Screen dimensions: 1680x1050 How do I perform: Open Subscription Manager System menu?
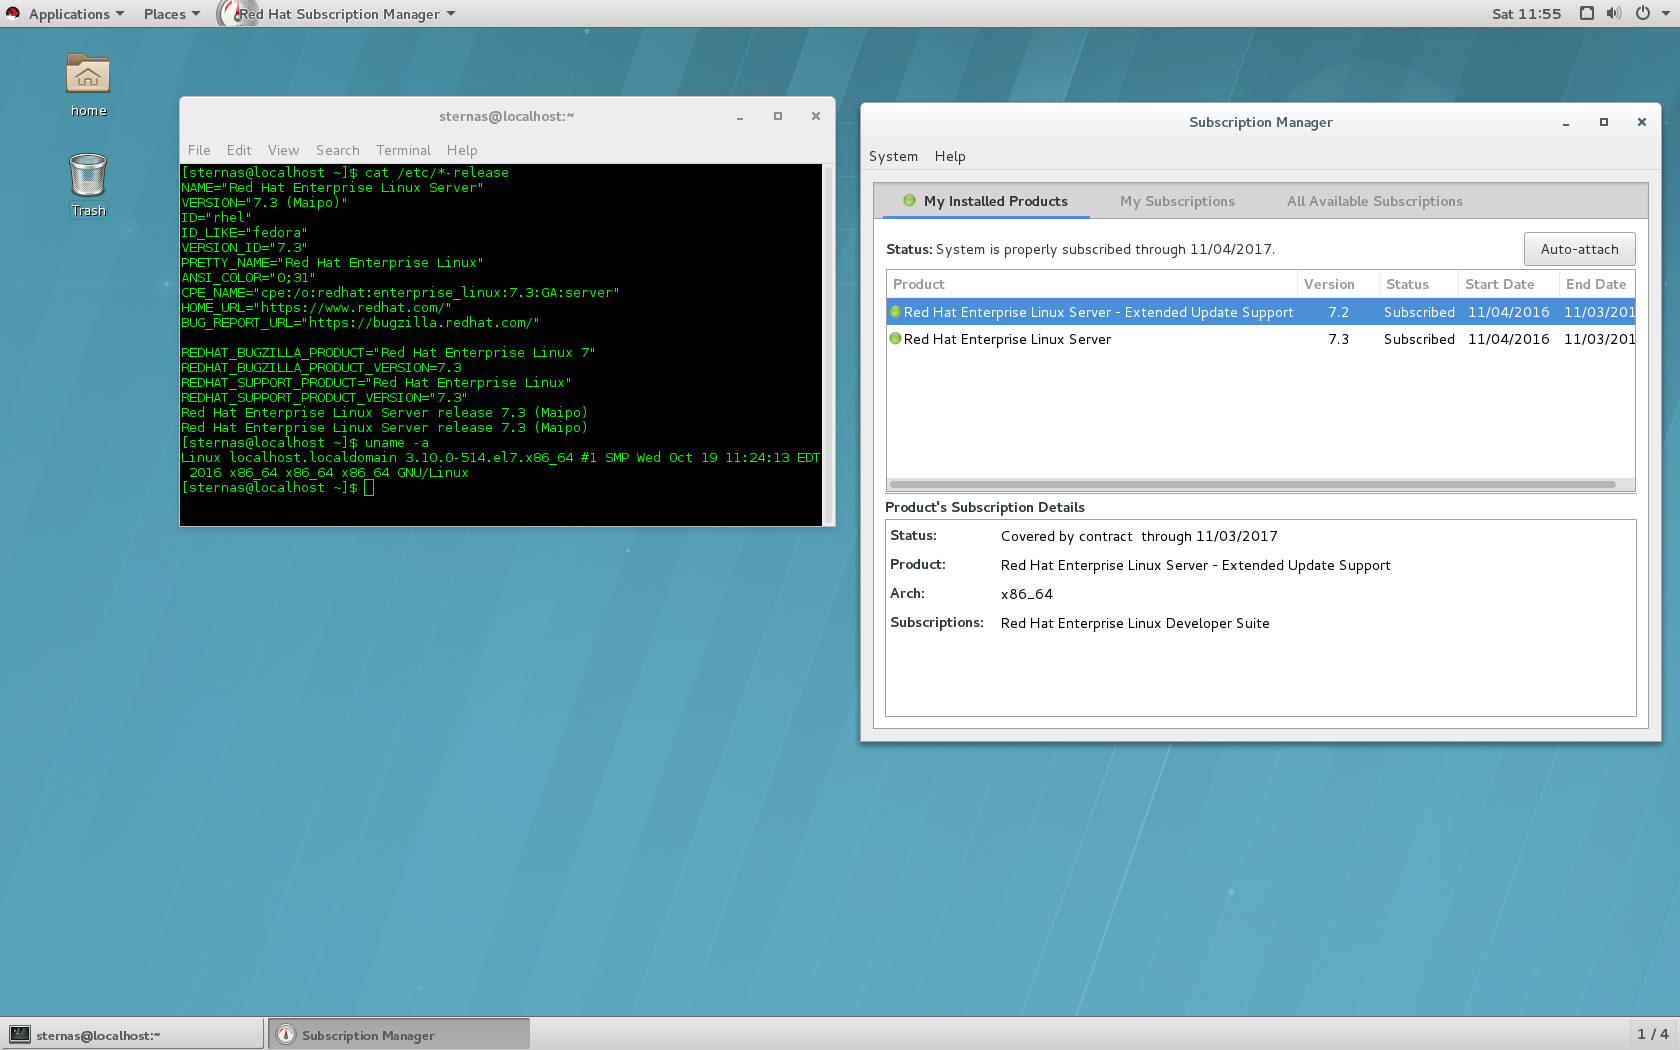(893, 156)
